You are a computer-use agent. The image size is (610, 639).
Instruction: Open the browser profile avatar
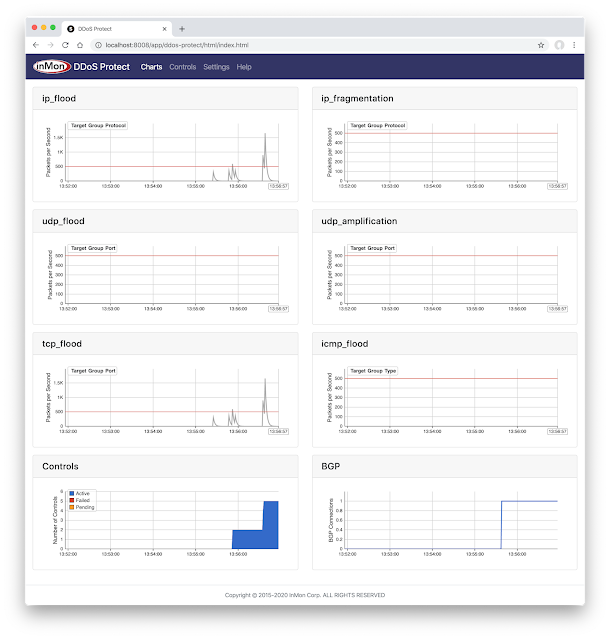click(559, 45)
